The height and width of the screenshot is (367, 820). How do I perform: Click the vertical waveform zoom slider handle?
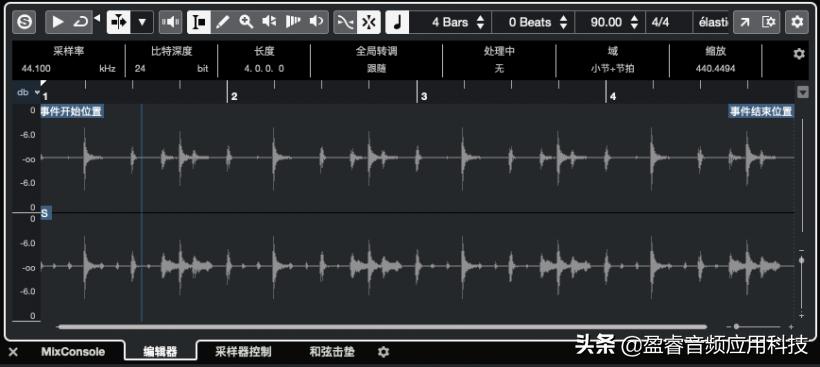tap(802, 260)
